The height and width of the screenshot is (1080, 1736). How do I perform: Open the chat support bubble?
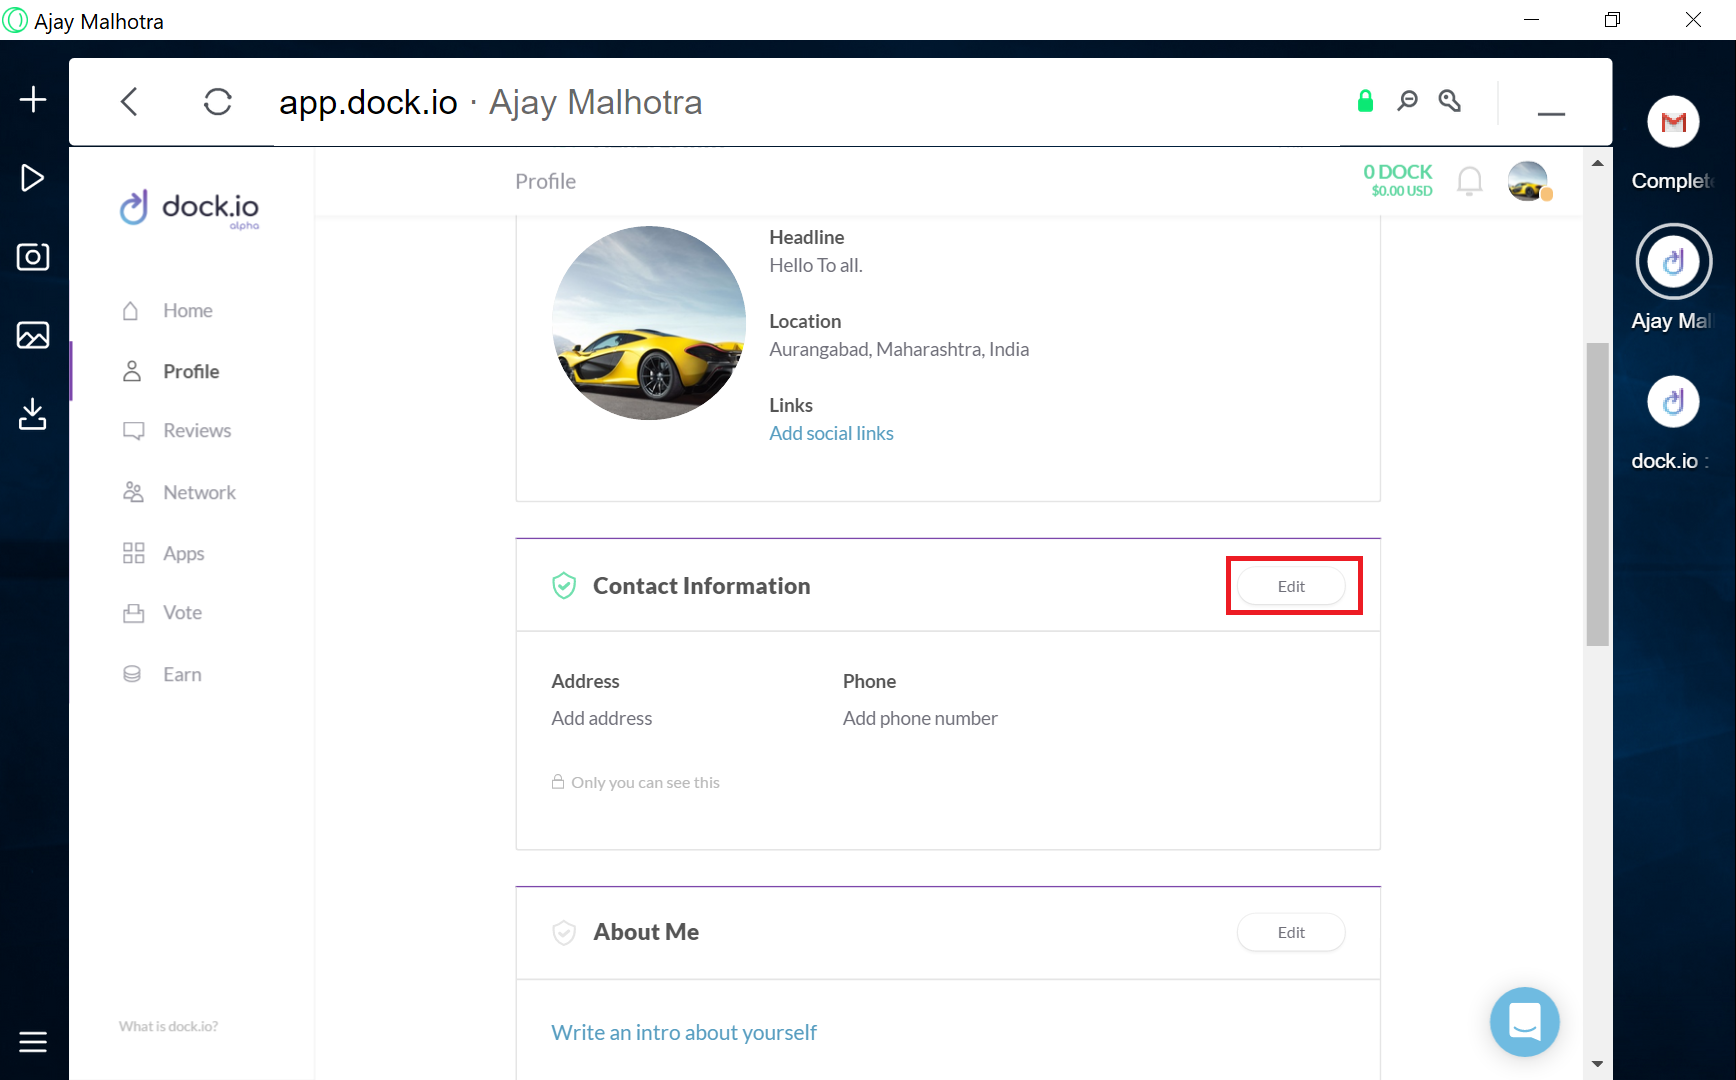(x=1524, y=1022)
